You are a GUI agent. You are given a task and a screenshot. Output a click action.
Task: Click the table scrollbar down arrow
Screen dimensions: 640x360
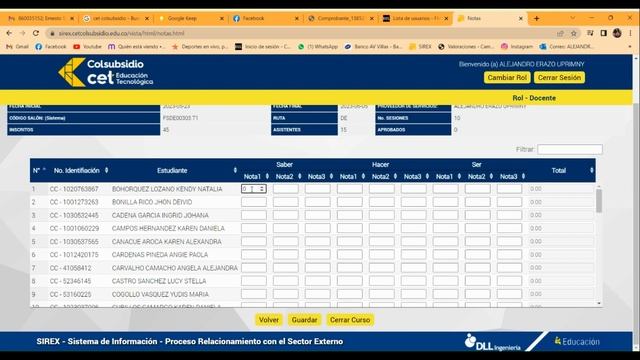point(599,303)
